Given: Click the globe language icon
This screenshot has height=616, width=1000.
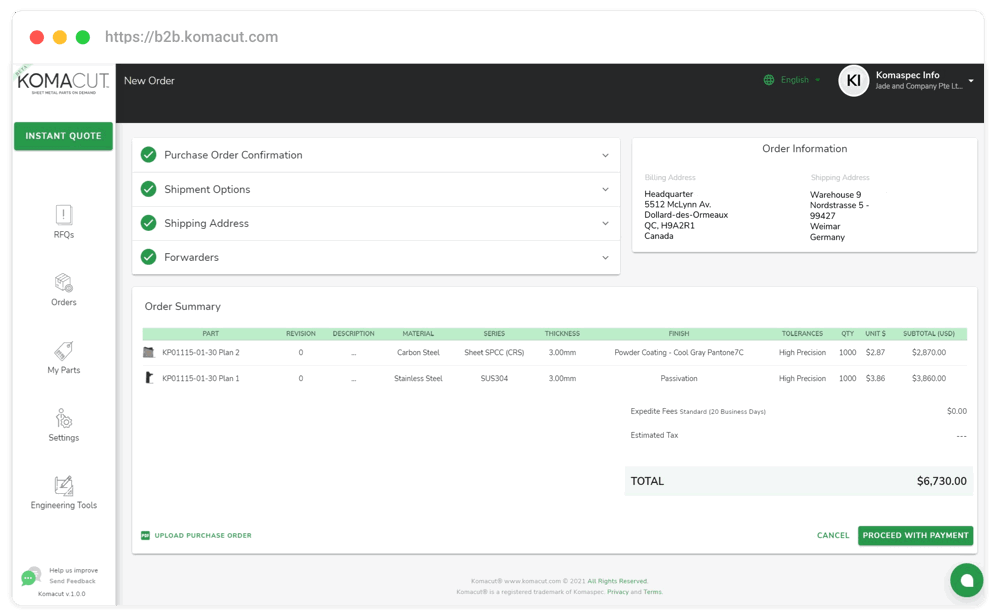Looking at the screenshot, I should (769, 80).
